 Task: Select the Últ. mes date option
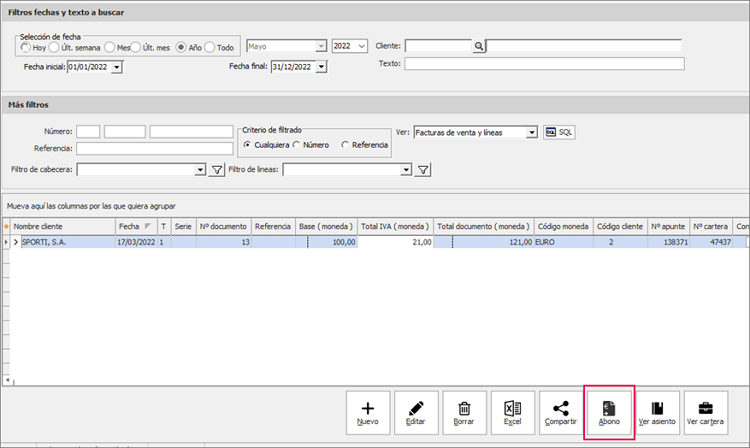coord(136,47)
